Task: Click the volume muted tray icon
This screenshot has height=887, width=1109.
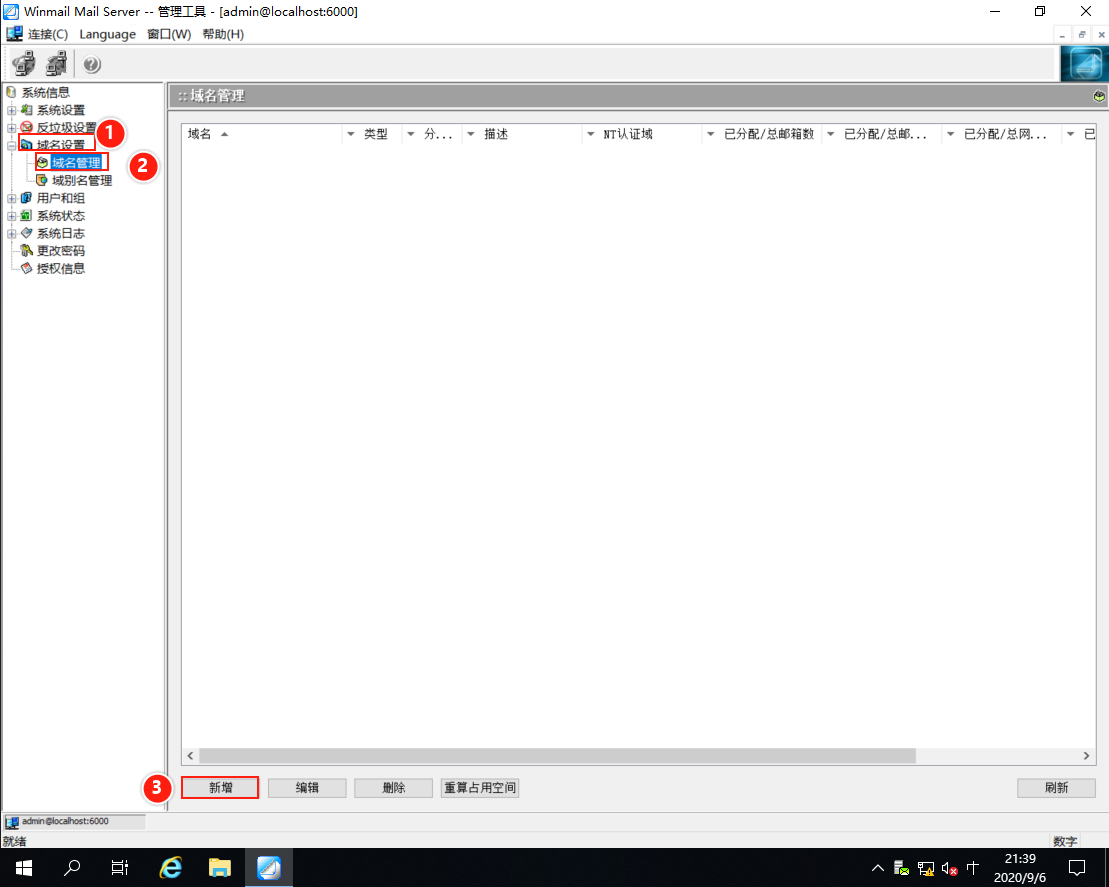Action: click(x=949, y=868)
